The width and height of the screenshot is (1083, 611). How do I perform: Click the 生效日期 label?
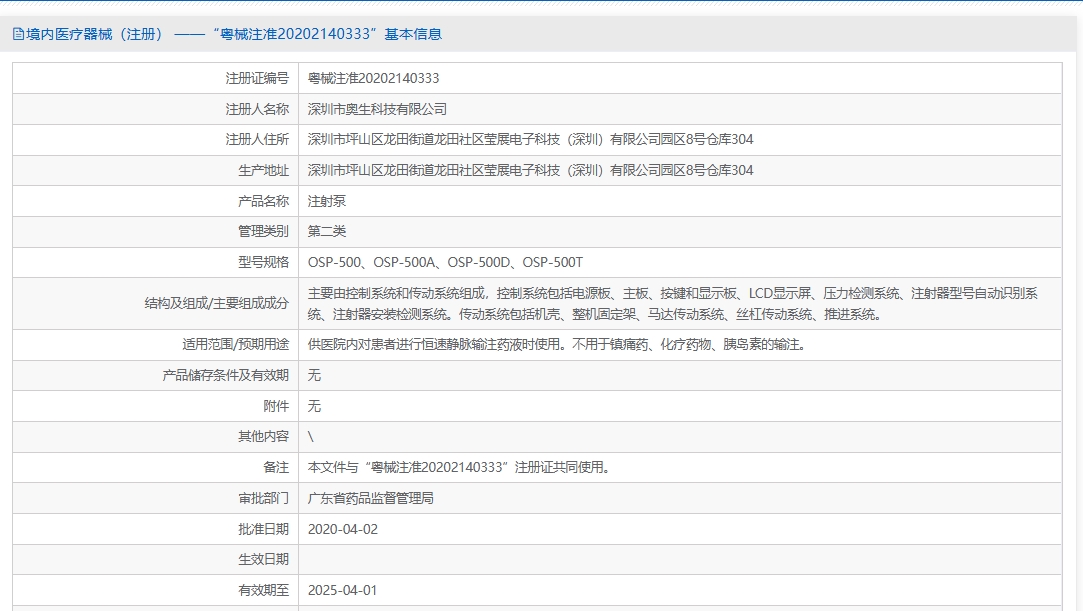pos(263,559)
